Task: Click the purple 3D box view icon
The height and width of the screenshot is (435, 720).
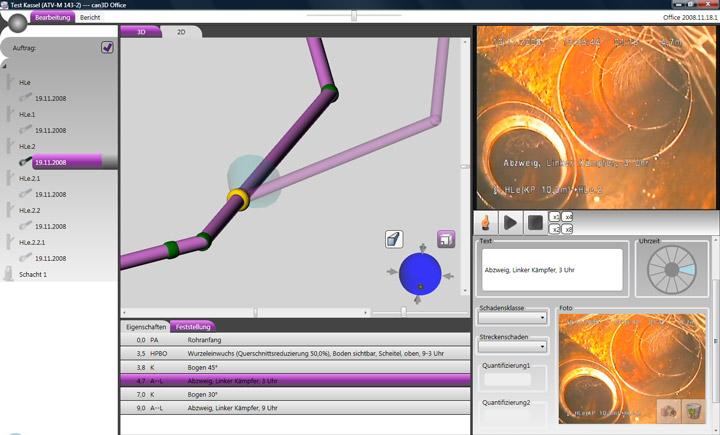Action: [x=446, y=239]
